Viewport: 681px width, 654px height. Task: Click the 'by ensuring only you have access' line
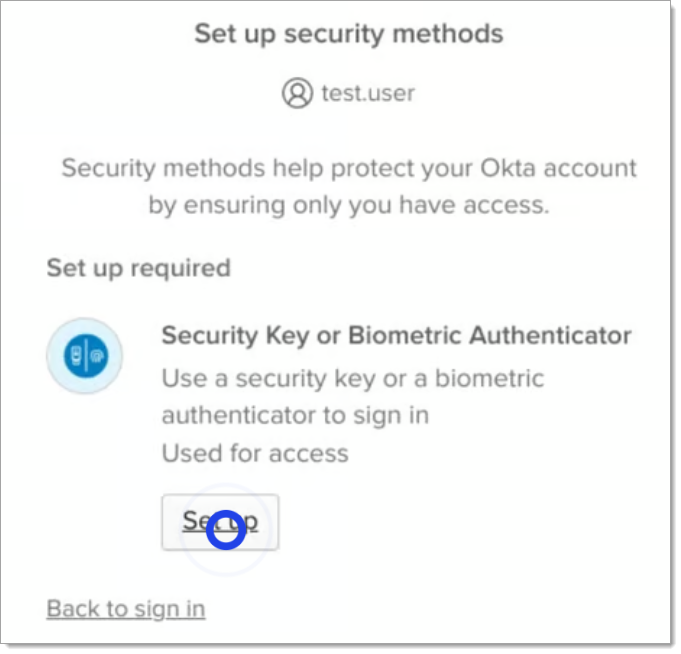coord(349,205)
